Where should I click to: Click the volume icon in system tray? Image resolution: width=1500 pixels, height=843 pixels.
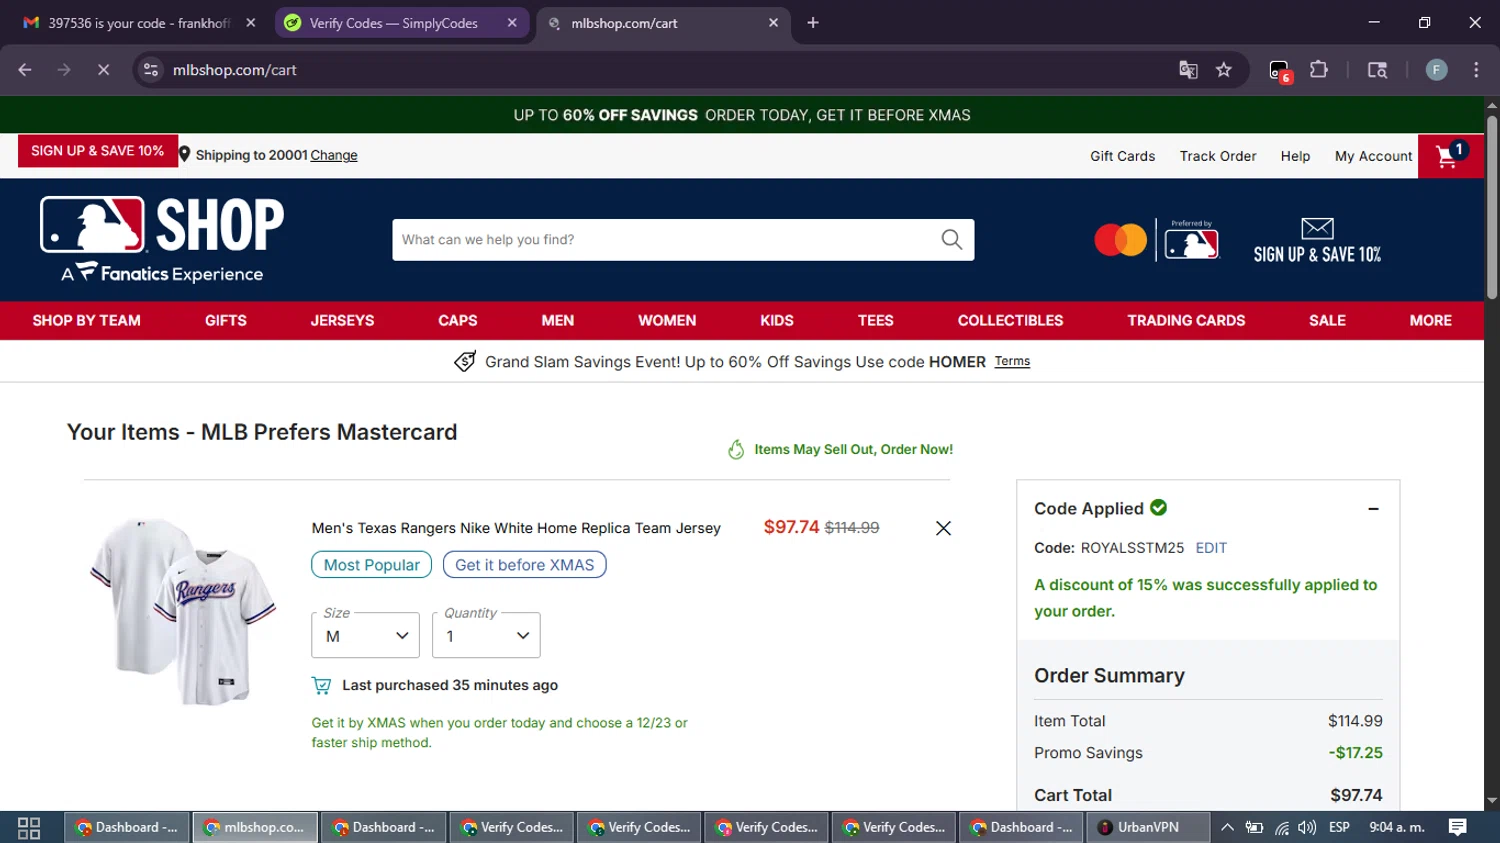click(1307, 828)
